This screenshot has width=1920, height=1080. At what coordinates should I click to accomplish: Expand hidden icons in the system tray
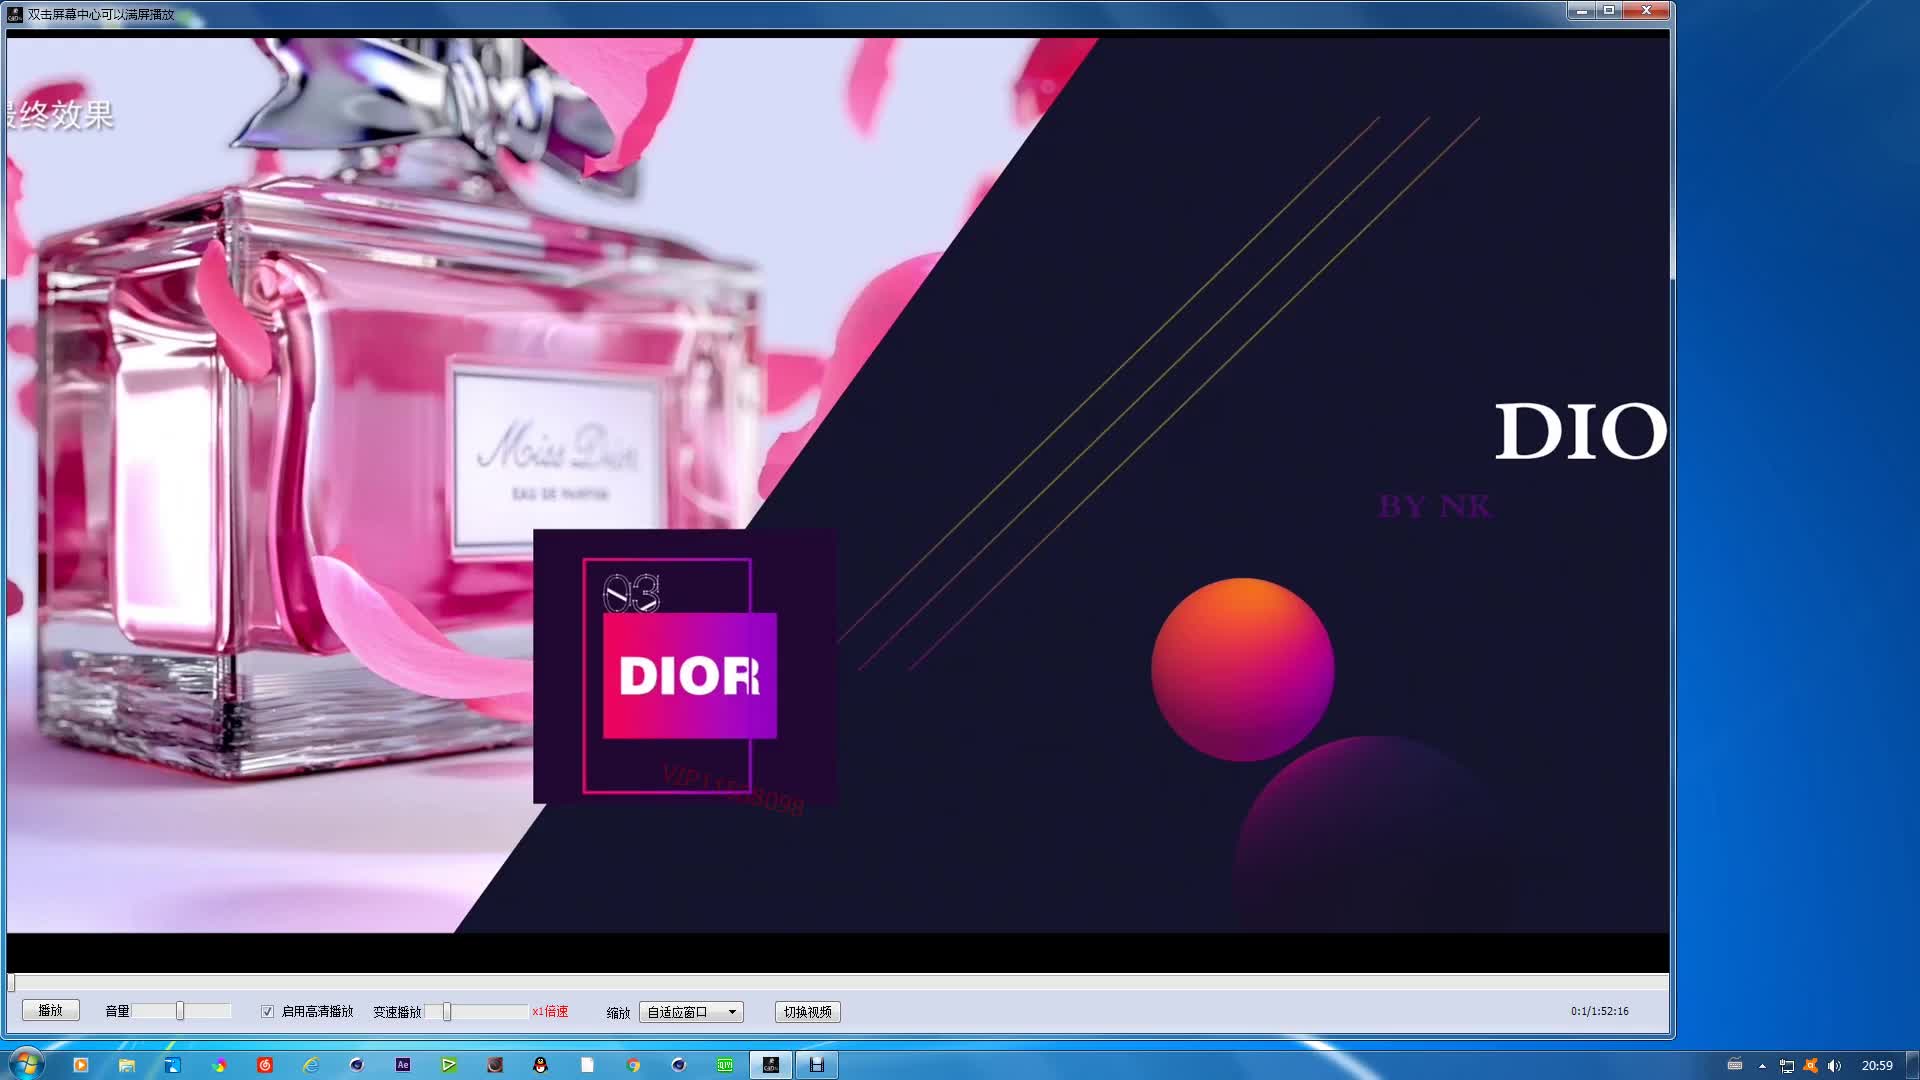tap(1762, 1066)
